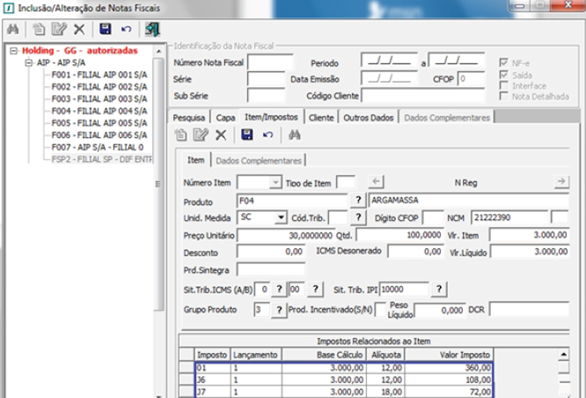
Task: Open lookup for Sit. Trib. IPI field
Action: (x=439, y=289)
